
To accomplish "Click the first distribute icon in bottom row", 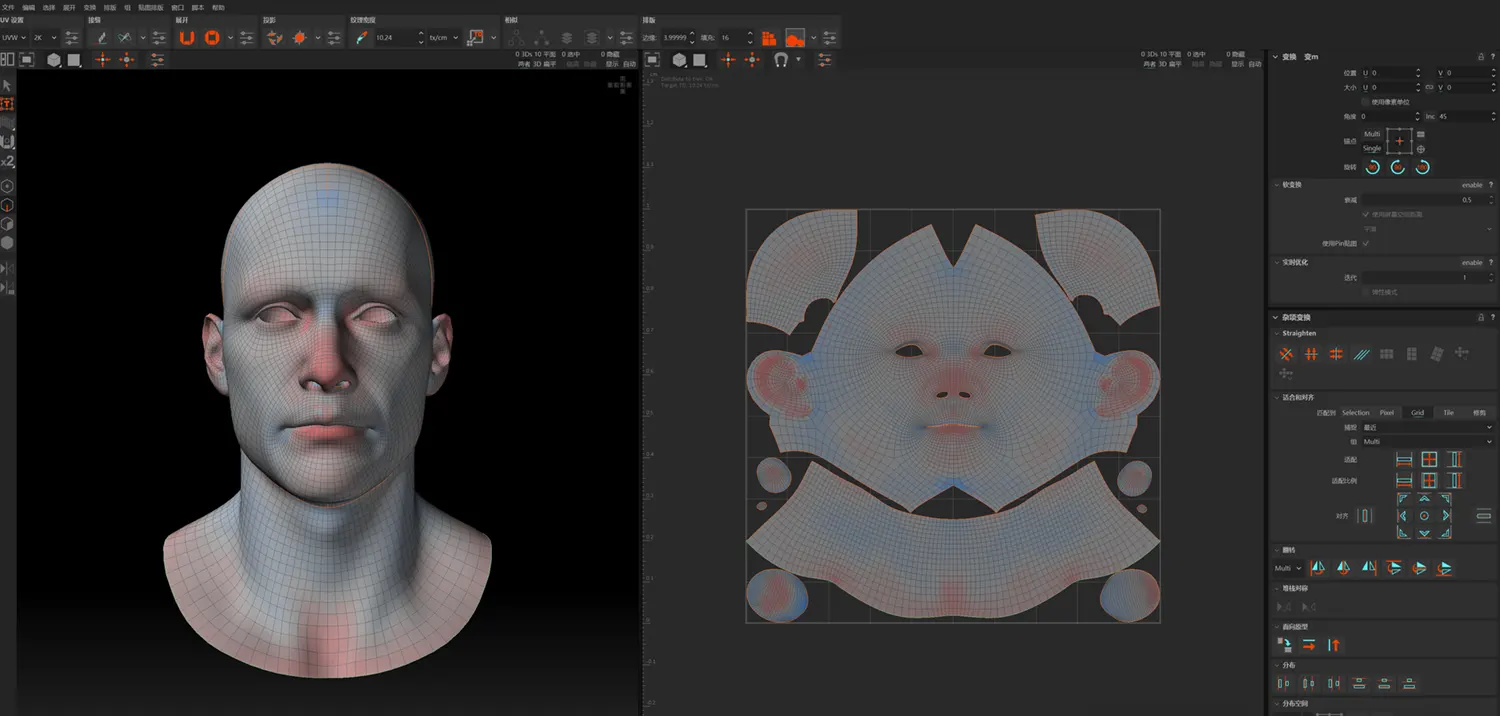I will click(1284, 684).
